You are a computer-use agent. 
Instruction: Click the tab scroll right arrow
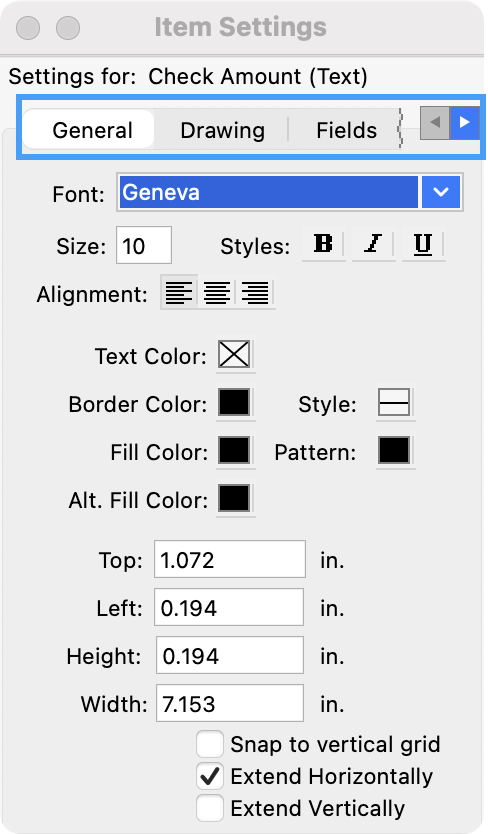click(465, 123)
